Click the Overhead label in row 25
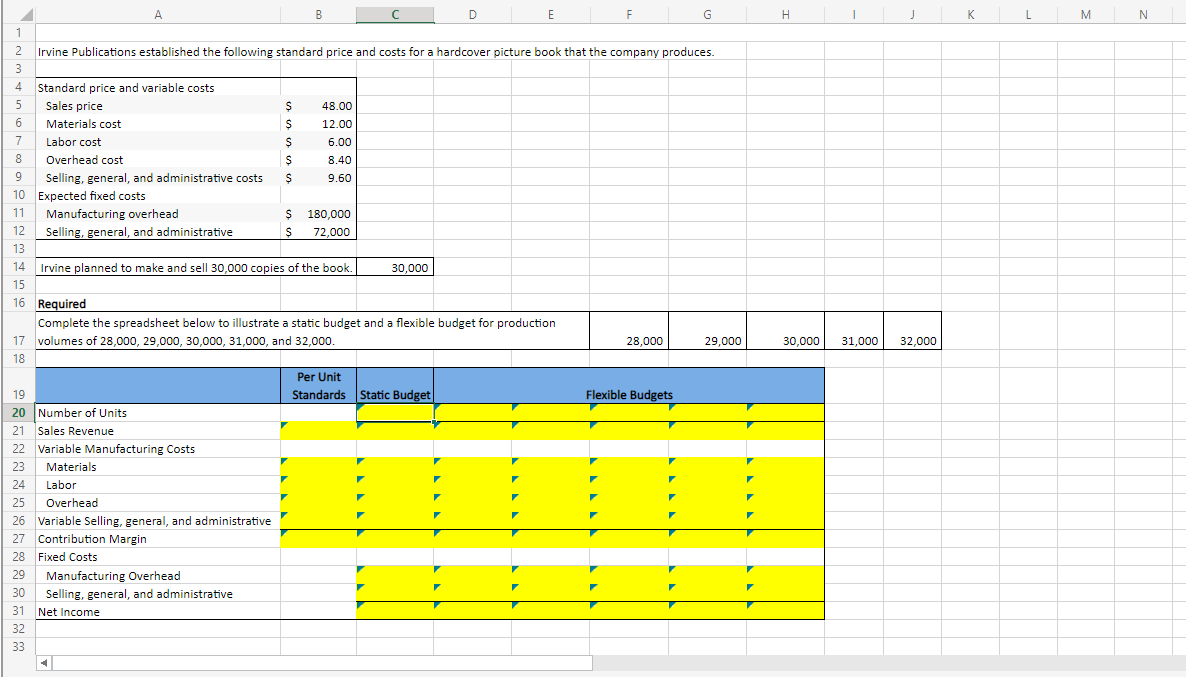Screen dimensions: 1186x677 [72, 503]
